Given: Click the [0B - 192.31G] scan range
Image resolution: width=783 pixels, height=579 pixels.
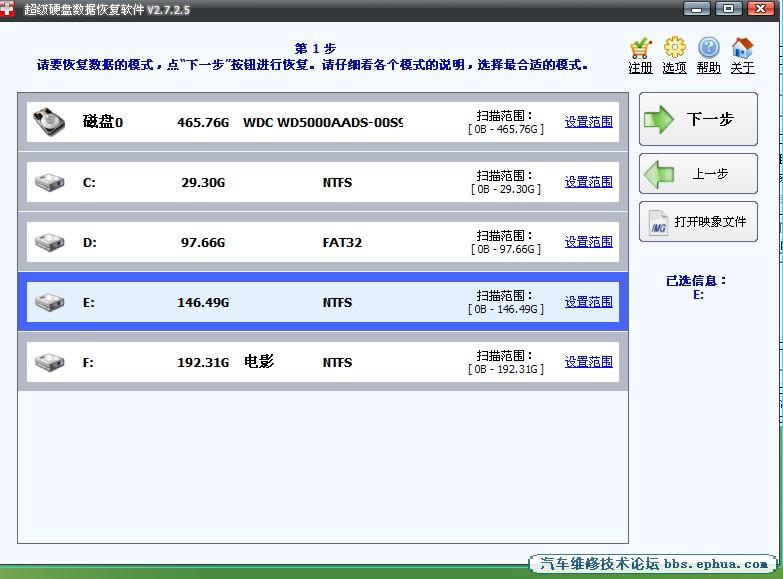Looking at the screenshot, I should pos(506,369).
